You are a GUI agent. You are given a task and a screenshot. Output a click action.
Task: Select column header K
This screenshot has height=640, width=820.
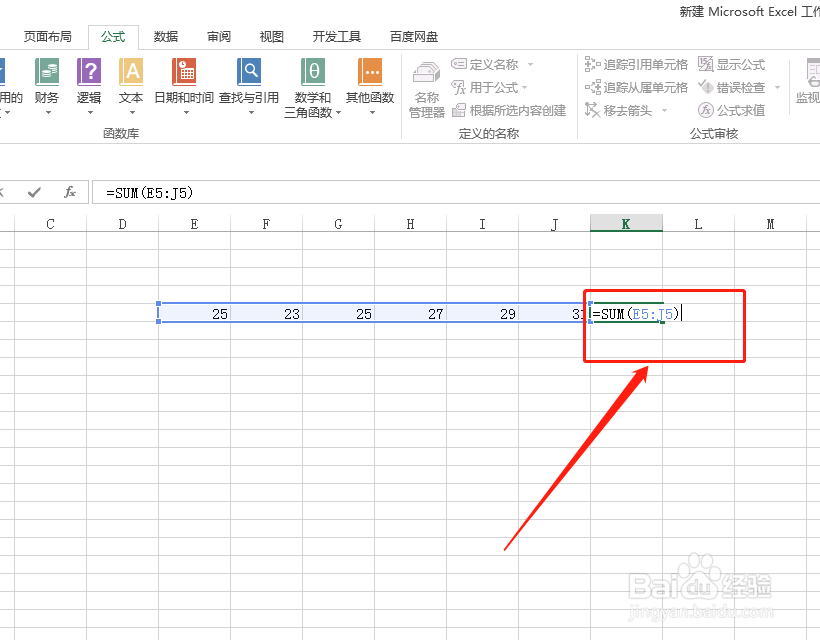point(626,222)
